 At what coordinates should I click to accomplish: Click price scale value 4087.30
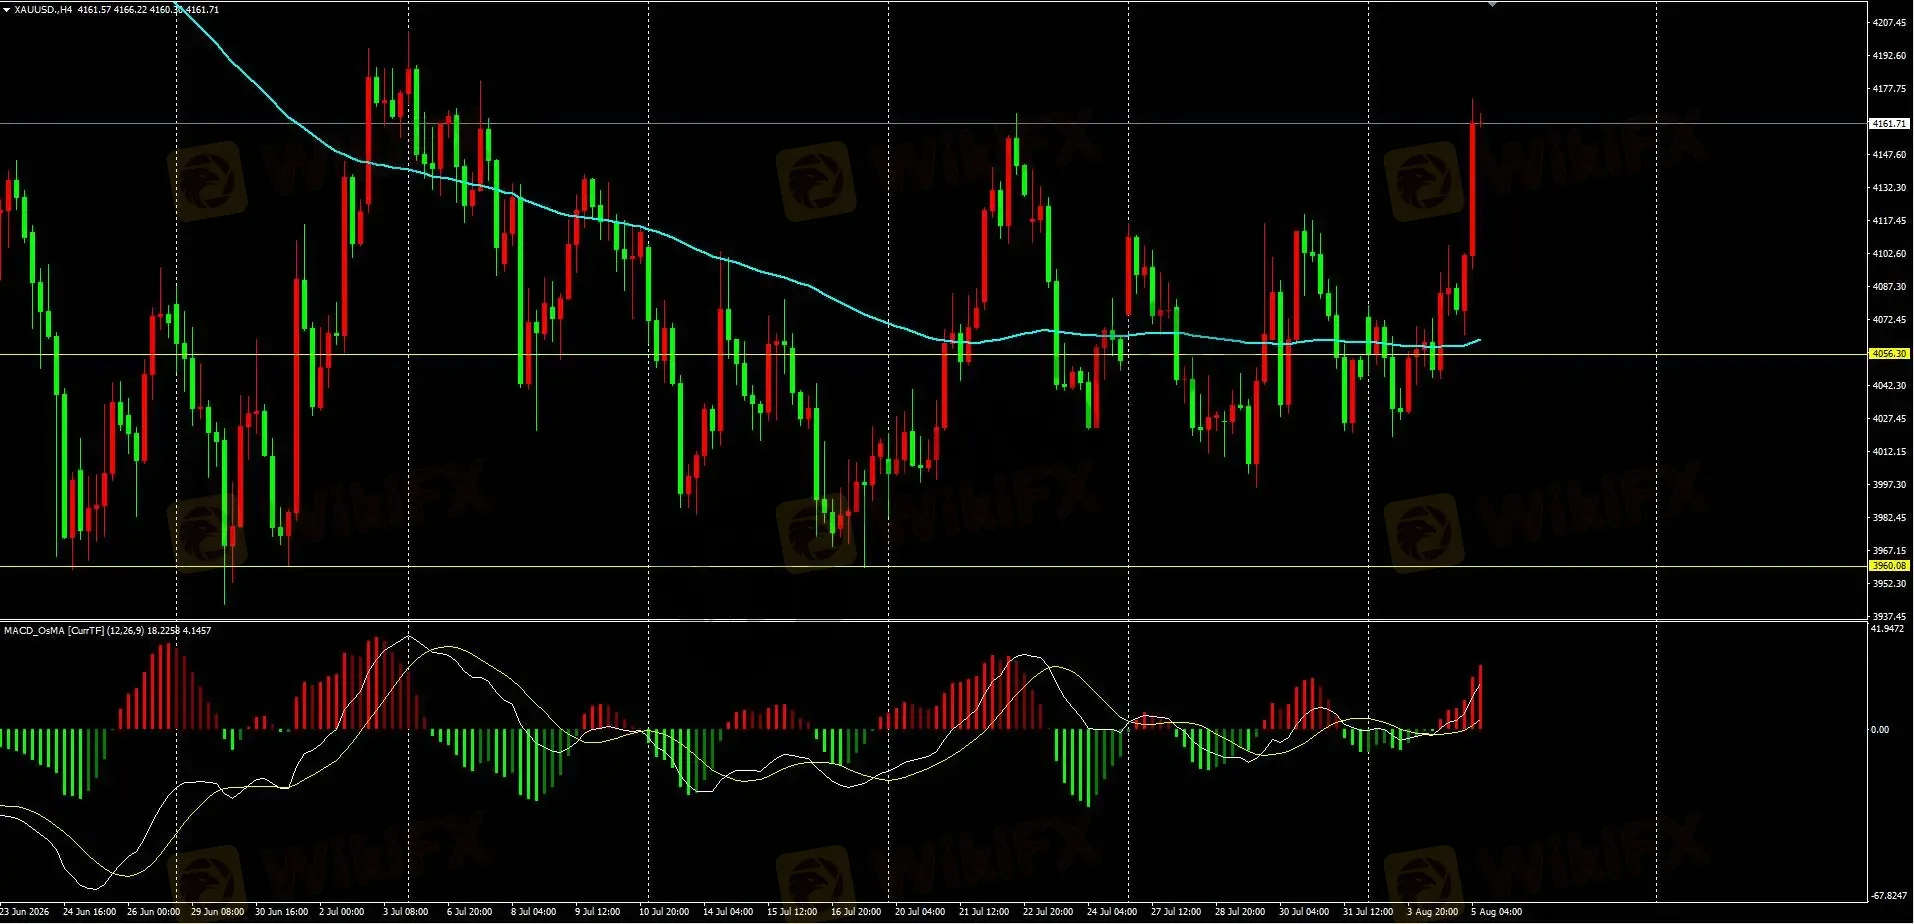point(1889,287)
